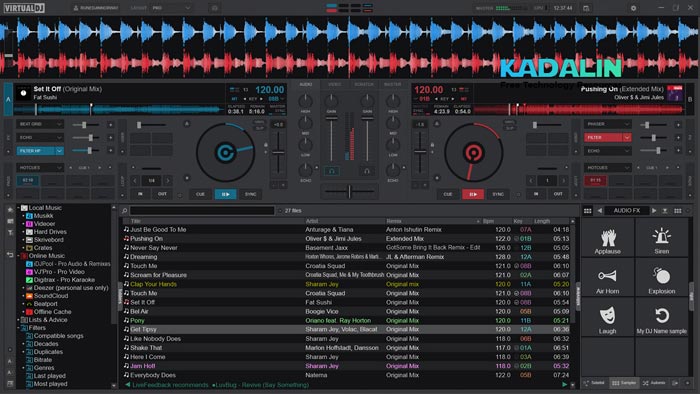Viewport: 700px width, 394px height.
Task: Click the left deck CUE button
Action: [200, 194]
